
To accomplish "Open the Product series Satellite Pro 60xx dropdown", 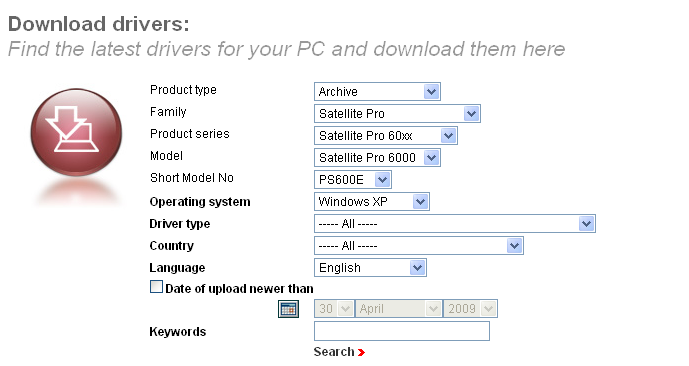I will pyautogui.click(x=386, y=135).
